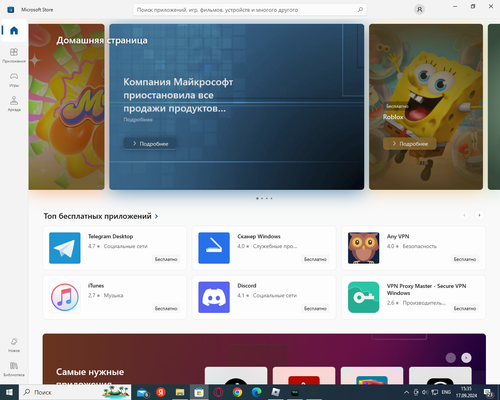This screenshot has height=400, width=500.
Task: Open the Games section in sidebar
Action: click(x=14, y=80)
